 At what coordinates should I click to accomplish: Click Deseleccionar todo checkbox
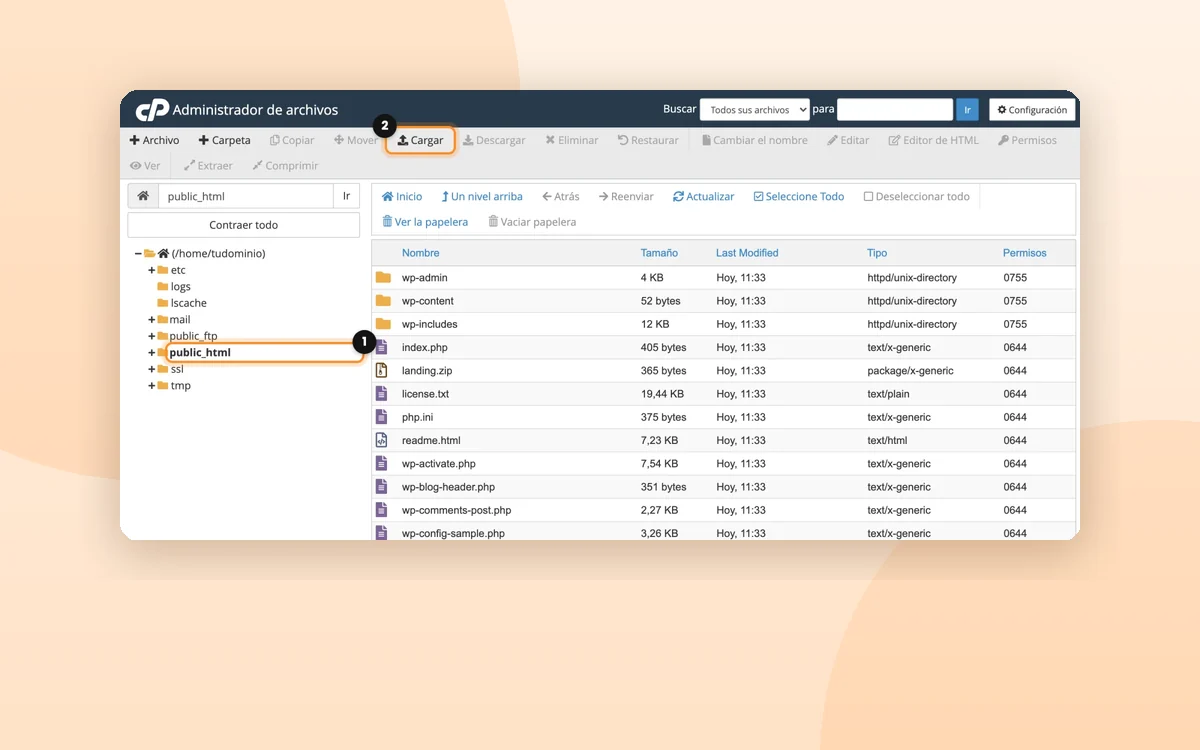click(868, 197)
